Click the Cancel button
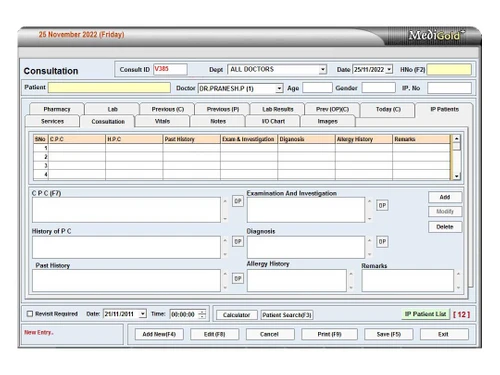500x375 pixels. pyautogui.click(x=269, y=334)
